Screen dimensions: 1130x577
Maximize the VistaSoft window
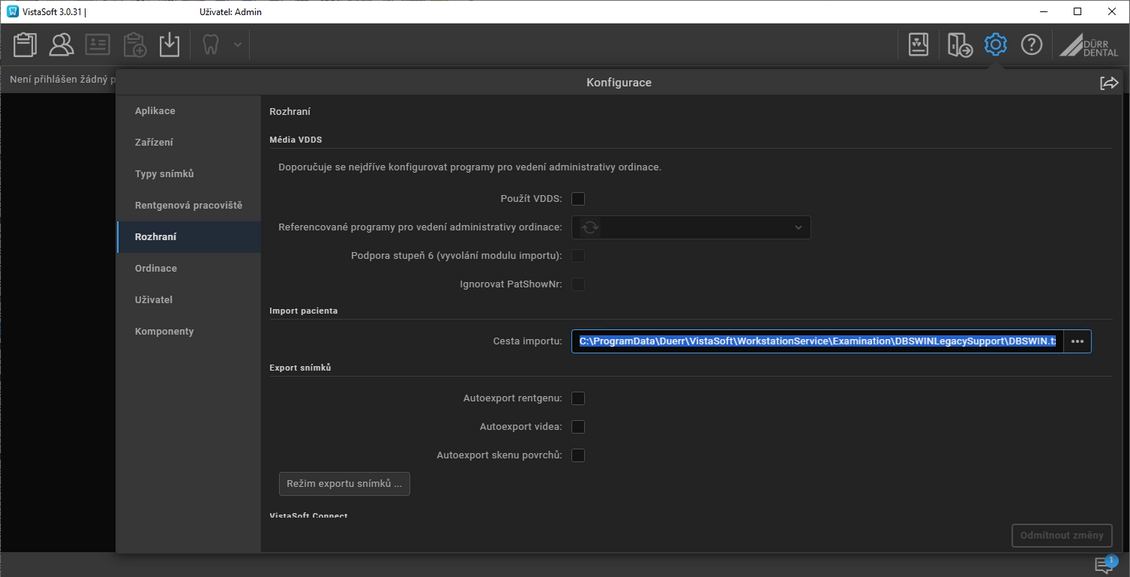pyautogui.click(x=1077, y=12)
